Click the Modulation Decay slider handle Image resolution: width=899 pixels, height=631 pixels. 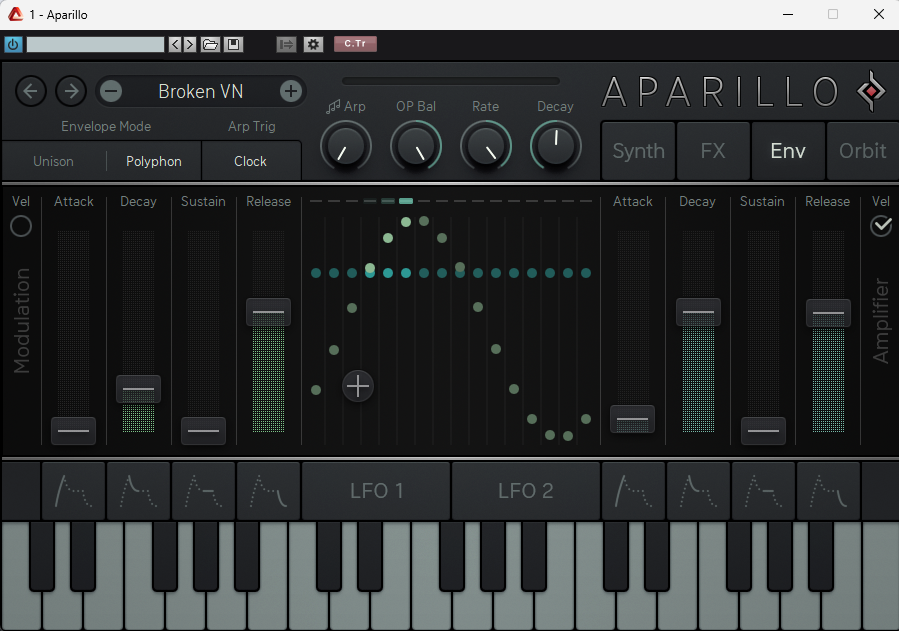click(138, 389)
